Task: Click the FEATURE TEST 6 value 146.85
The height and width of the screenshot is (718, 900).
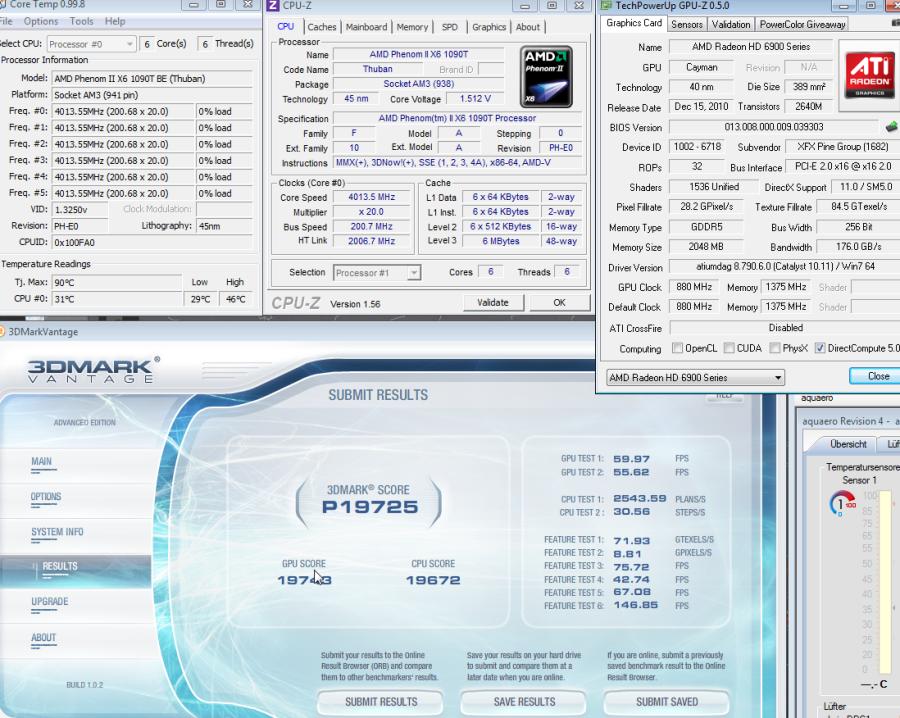Action: tap(635, 605)
